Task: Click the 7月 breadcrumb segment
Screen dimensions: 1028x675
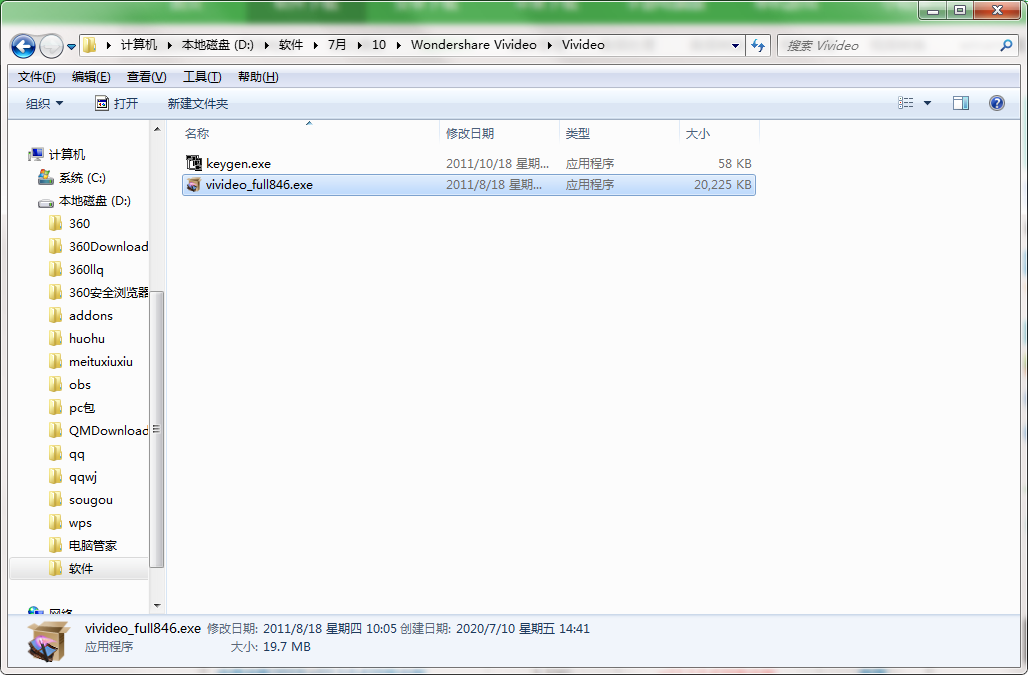Action: [x=337, y=45]
